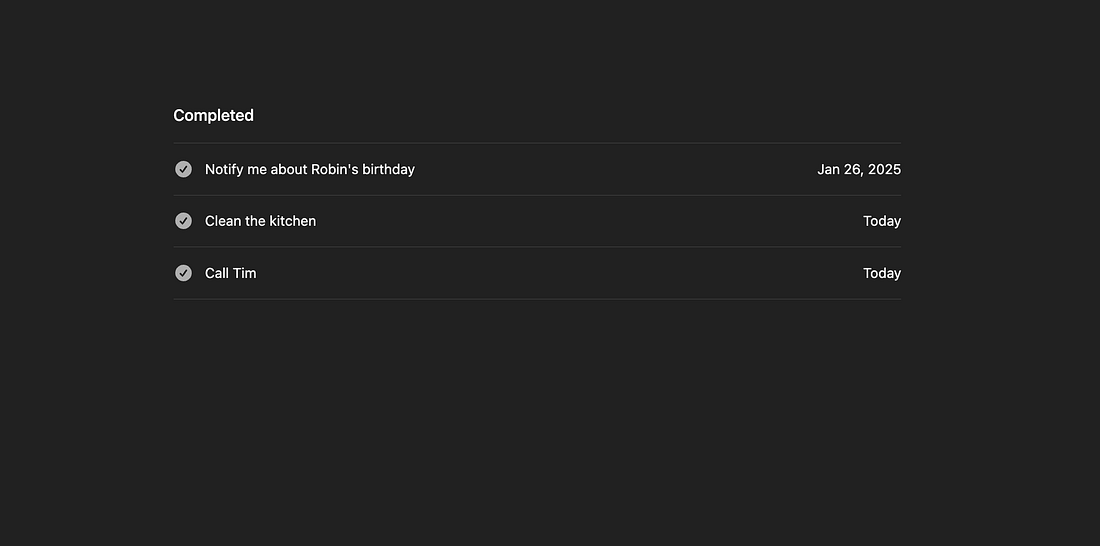Viewport: 1100px width, 546px height.
Task: Open the "Notify me about Robin's birthday" task
Action: (x=309, y=169)
